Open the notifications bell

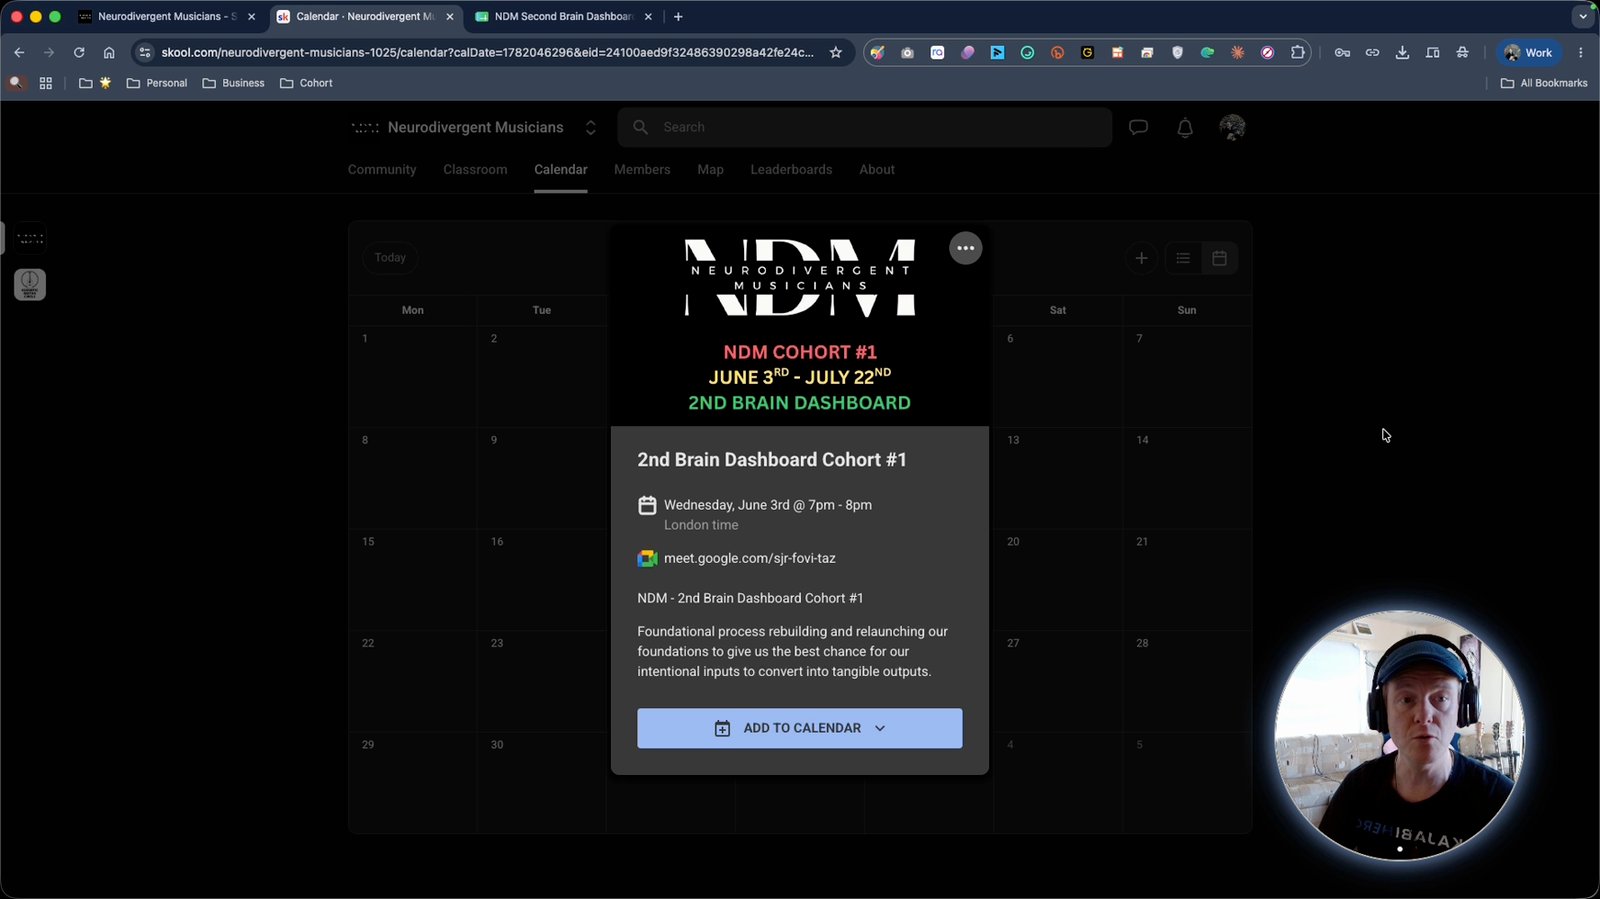click(1185, 127)
